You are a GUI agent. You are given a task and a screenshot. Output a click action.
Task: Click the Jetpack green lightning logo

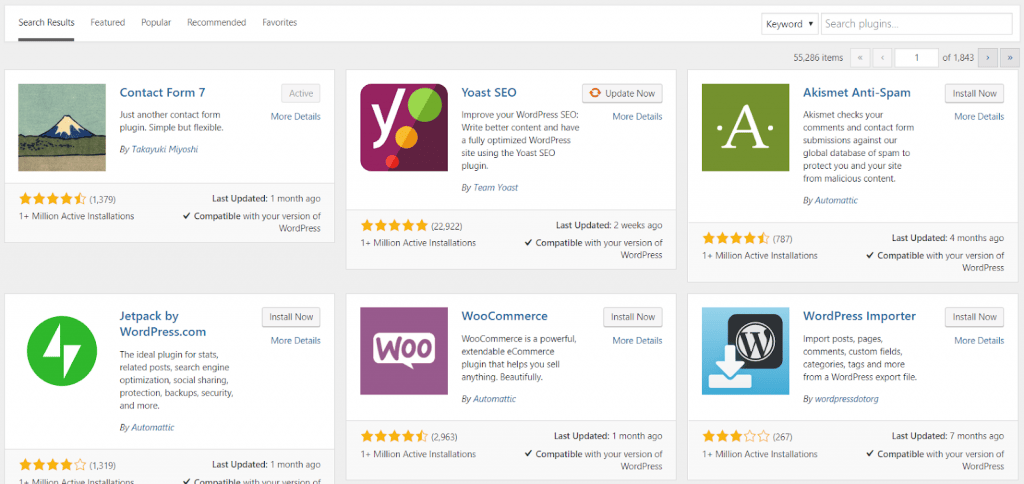click(x=62, y=351)
